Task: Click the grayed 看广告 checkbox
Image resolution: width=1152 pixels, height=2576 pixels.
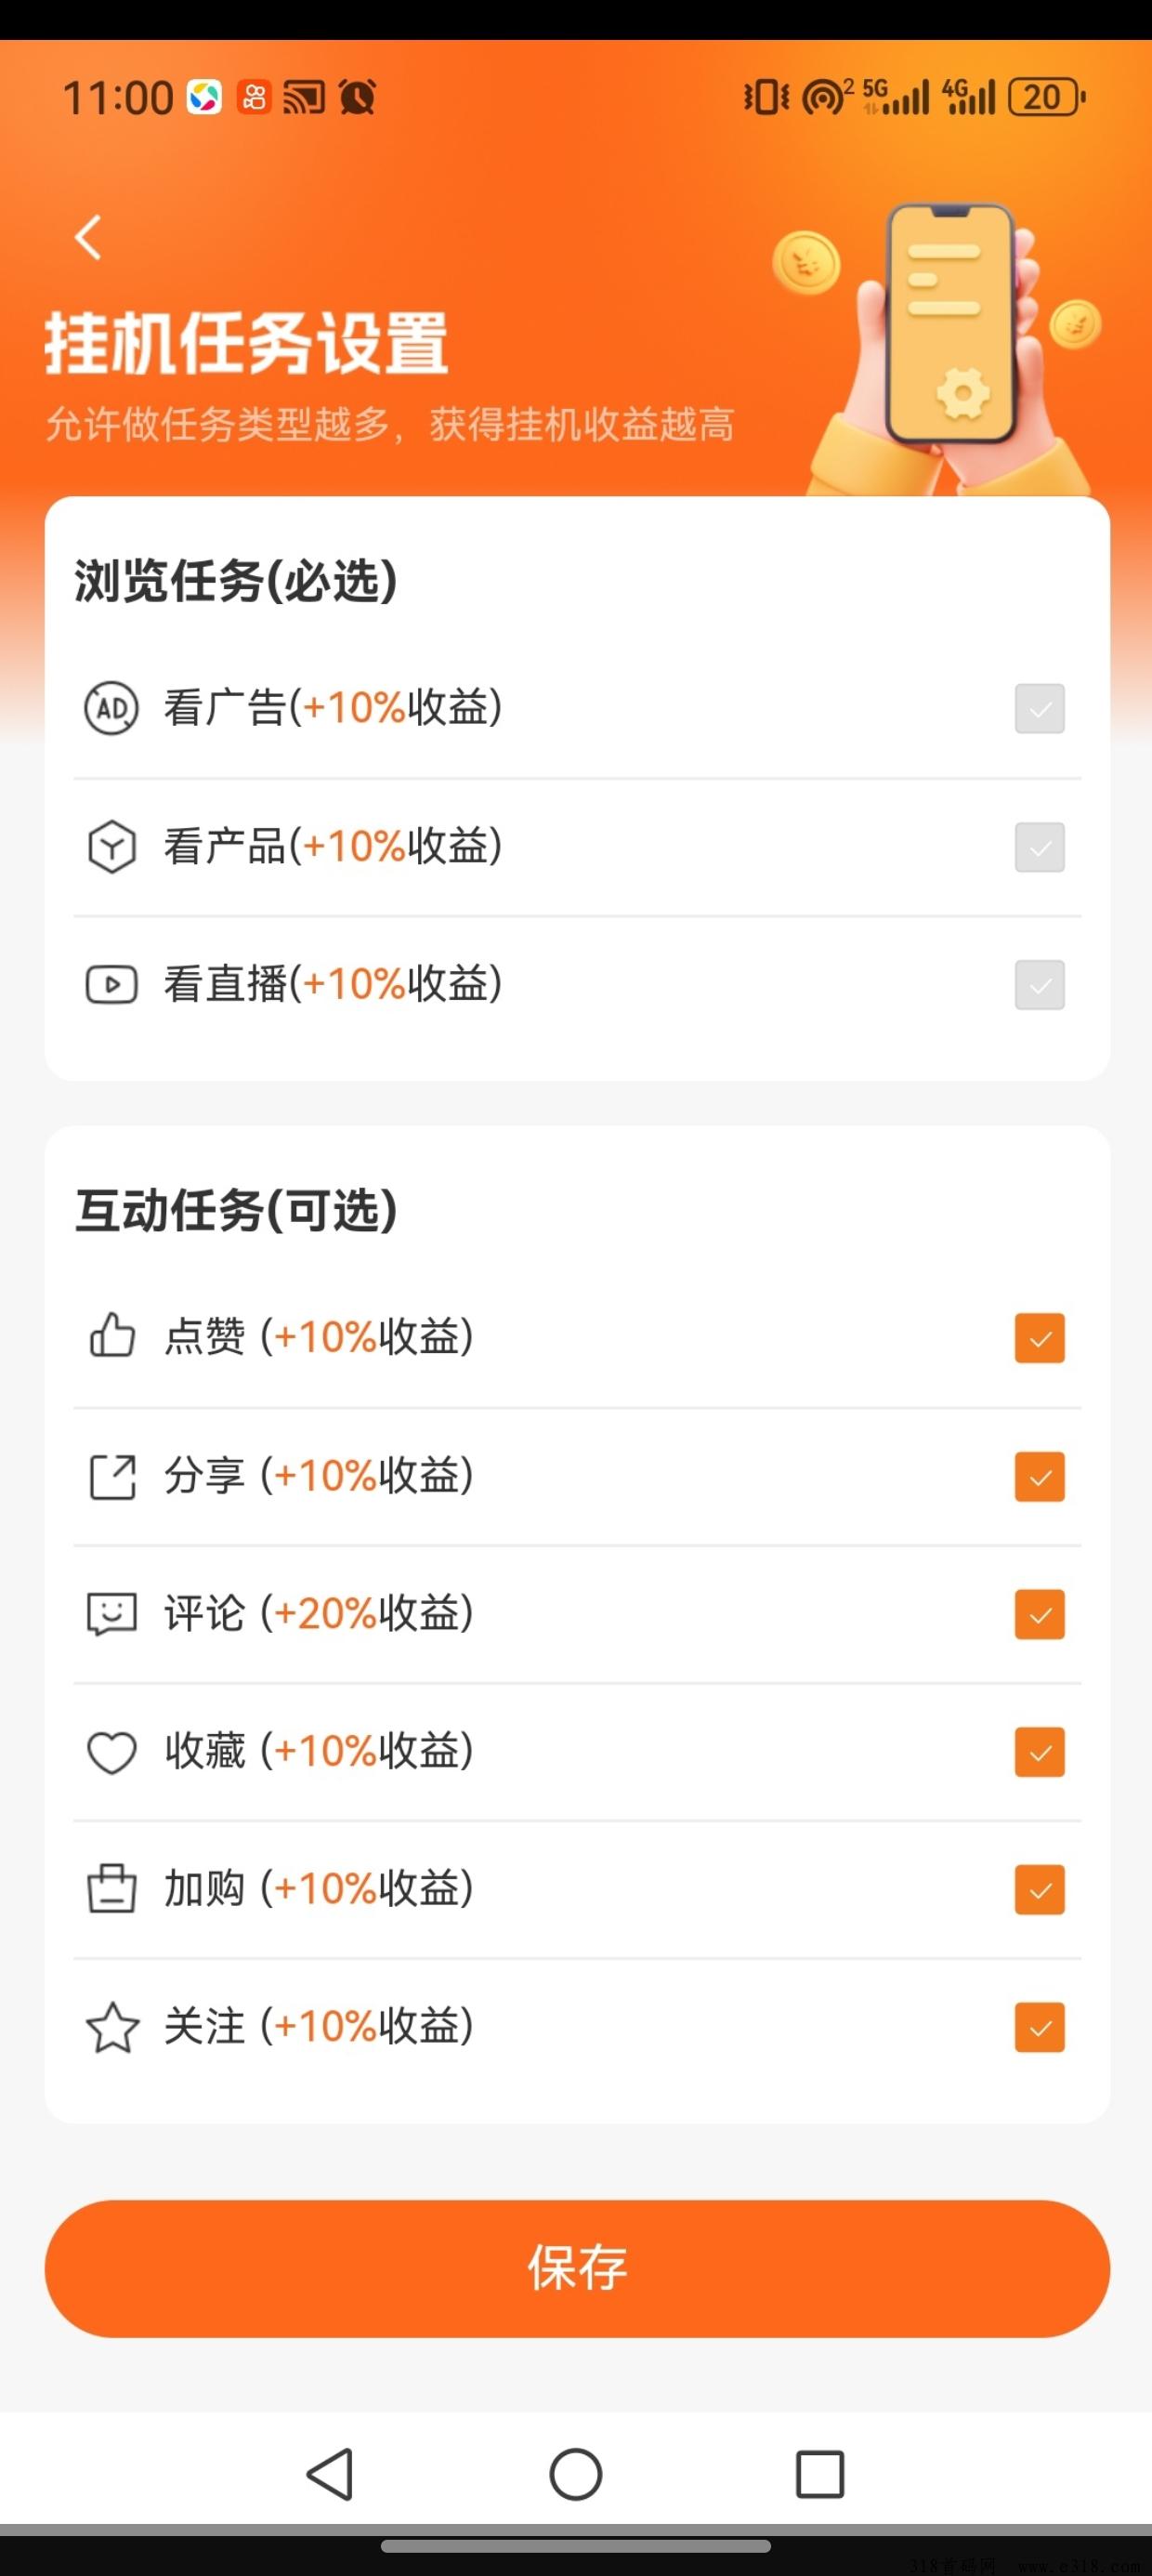Action: point(1040,709)
